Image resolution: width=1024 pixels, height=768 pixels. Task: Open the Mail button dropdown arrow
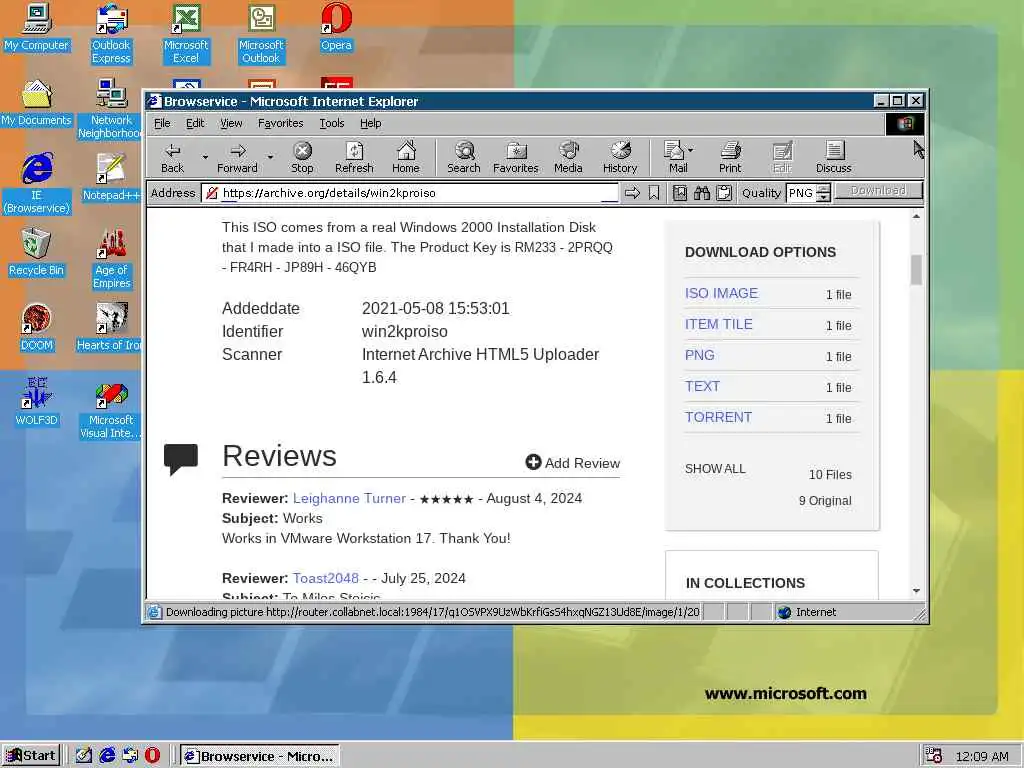[691, 150]
